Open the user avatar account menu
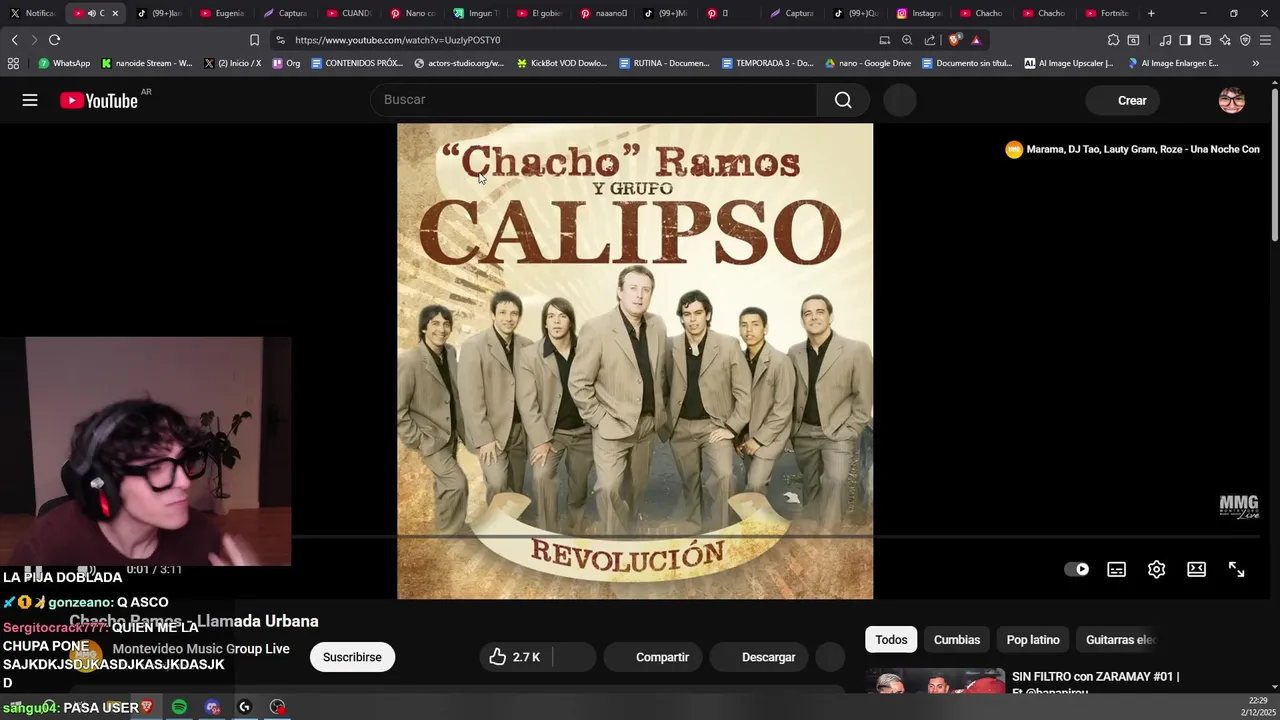Viewport: 1280px width, 720px height. (1231, 100)
